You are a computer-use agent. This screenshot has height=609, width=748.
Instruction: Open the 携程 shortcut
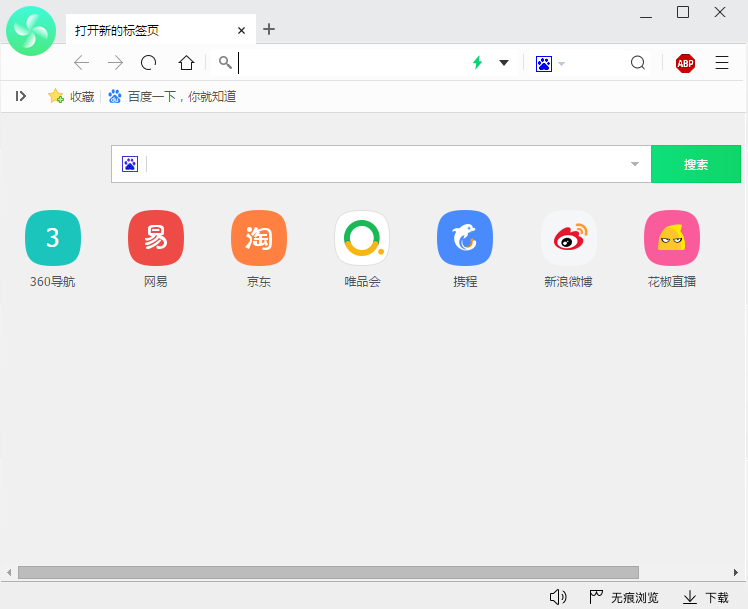pyautogui.click(x=465, y=249)
